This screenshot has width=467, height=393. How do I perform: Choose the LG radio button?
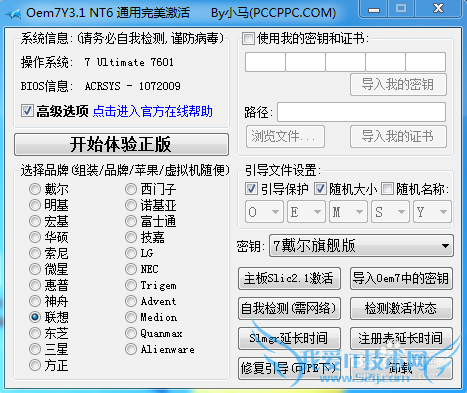click(131, 253)
